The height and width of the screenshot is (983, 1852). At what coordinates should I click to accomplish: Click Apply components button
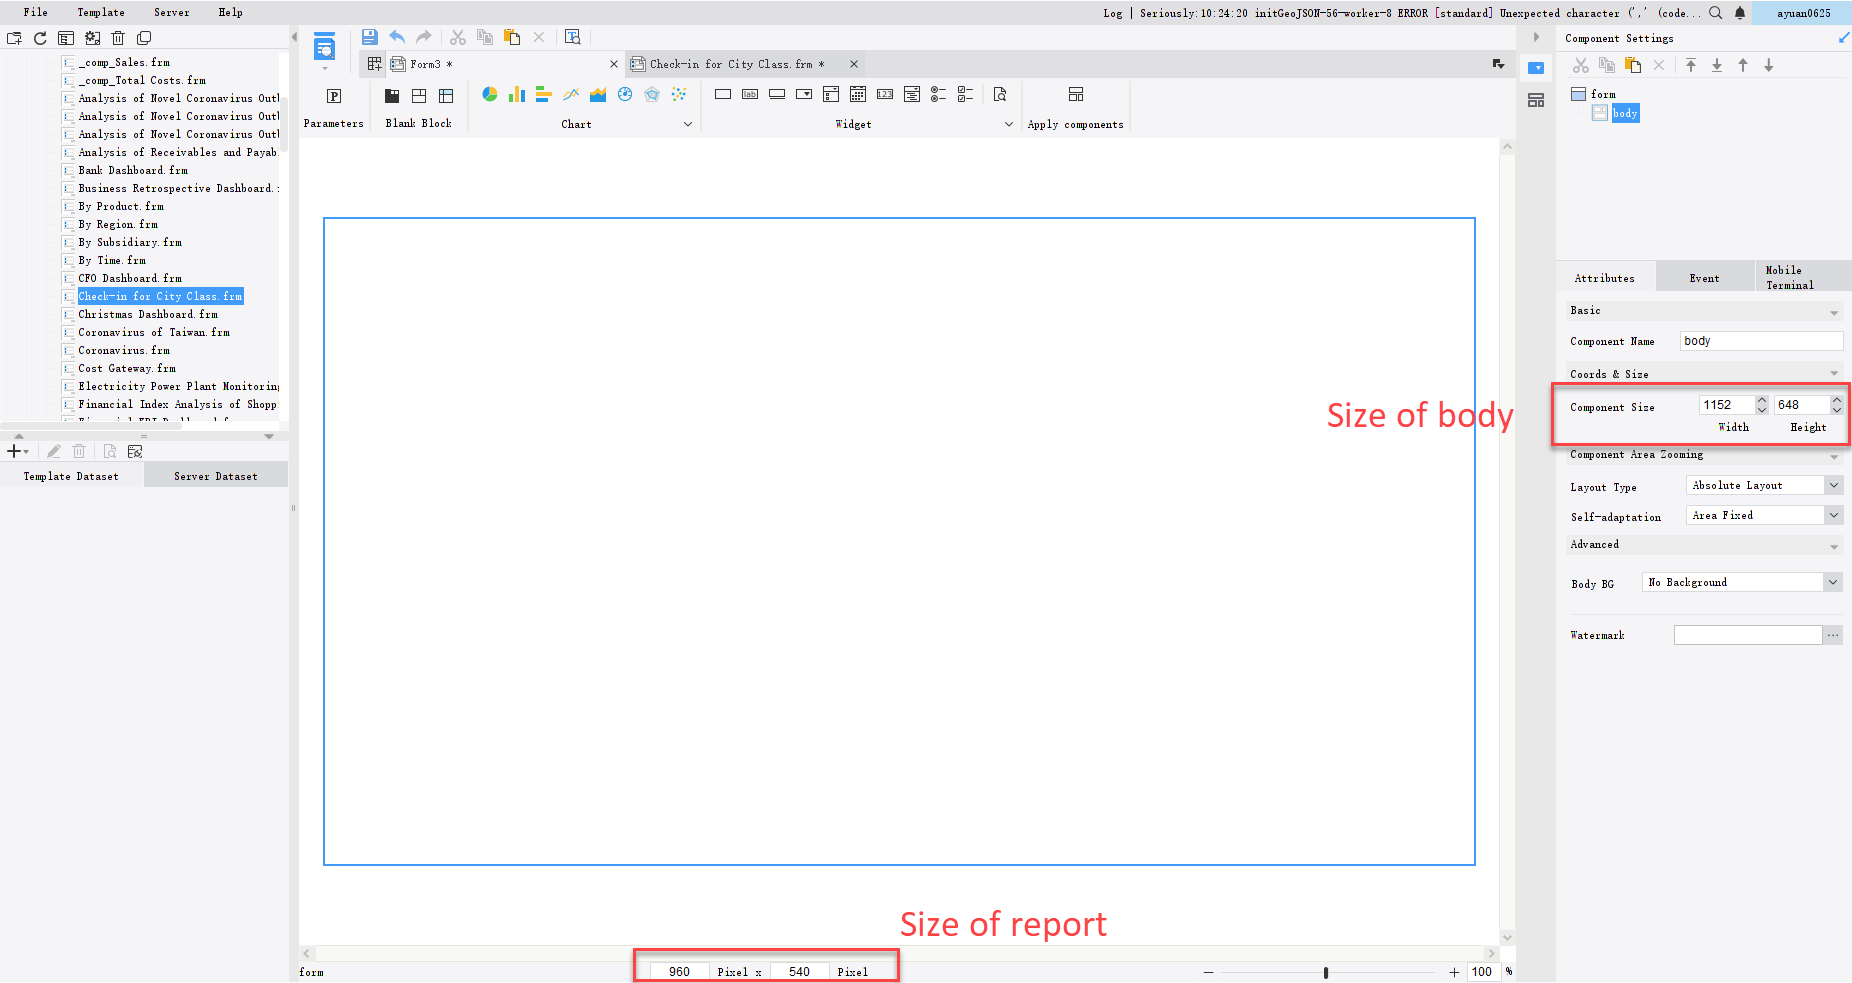[x=1076, y=107]
